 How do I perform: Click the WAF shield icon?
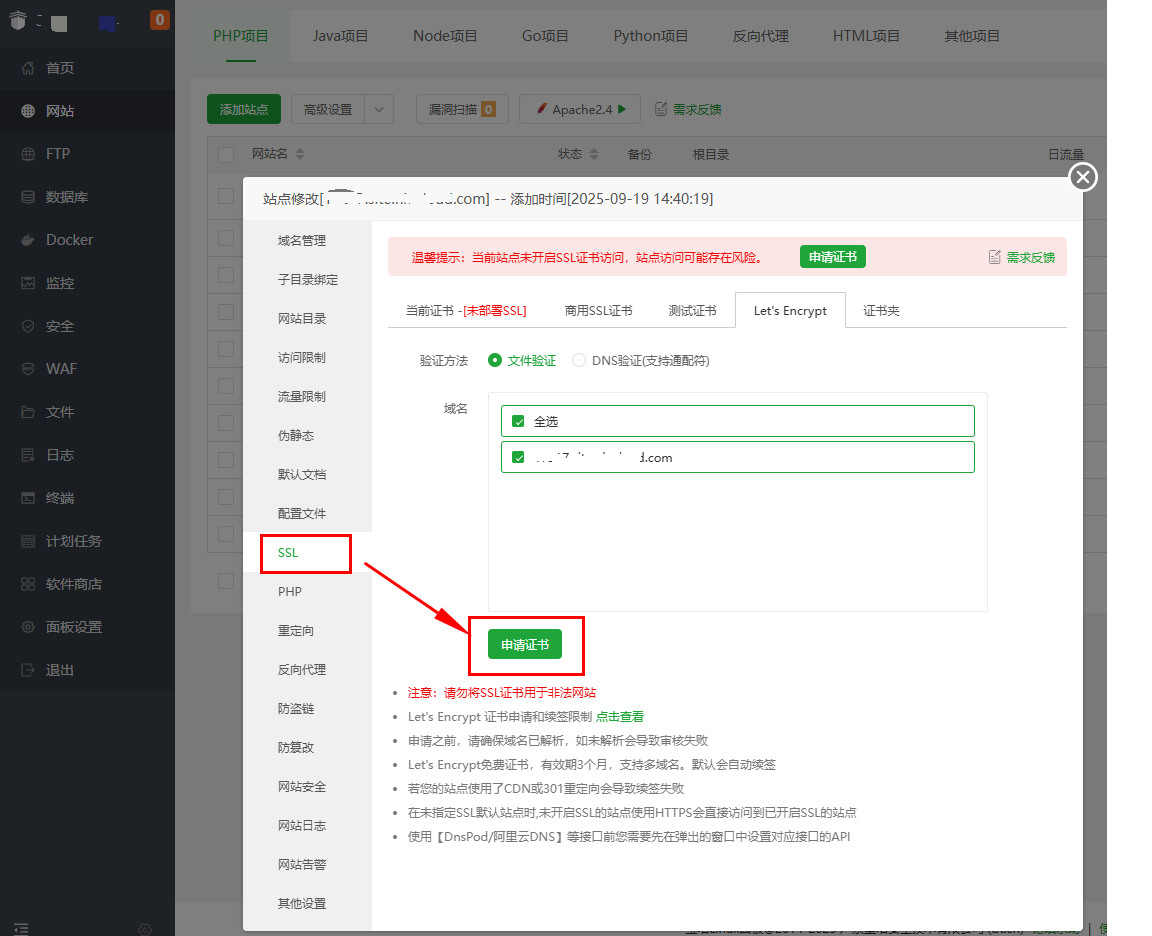[x=28, y=369]
